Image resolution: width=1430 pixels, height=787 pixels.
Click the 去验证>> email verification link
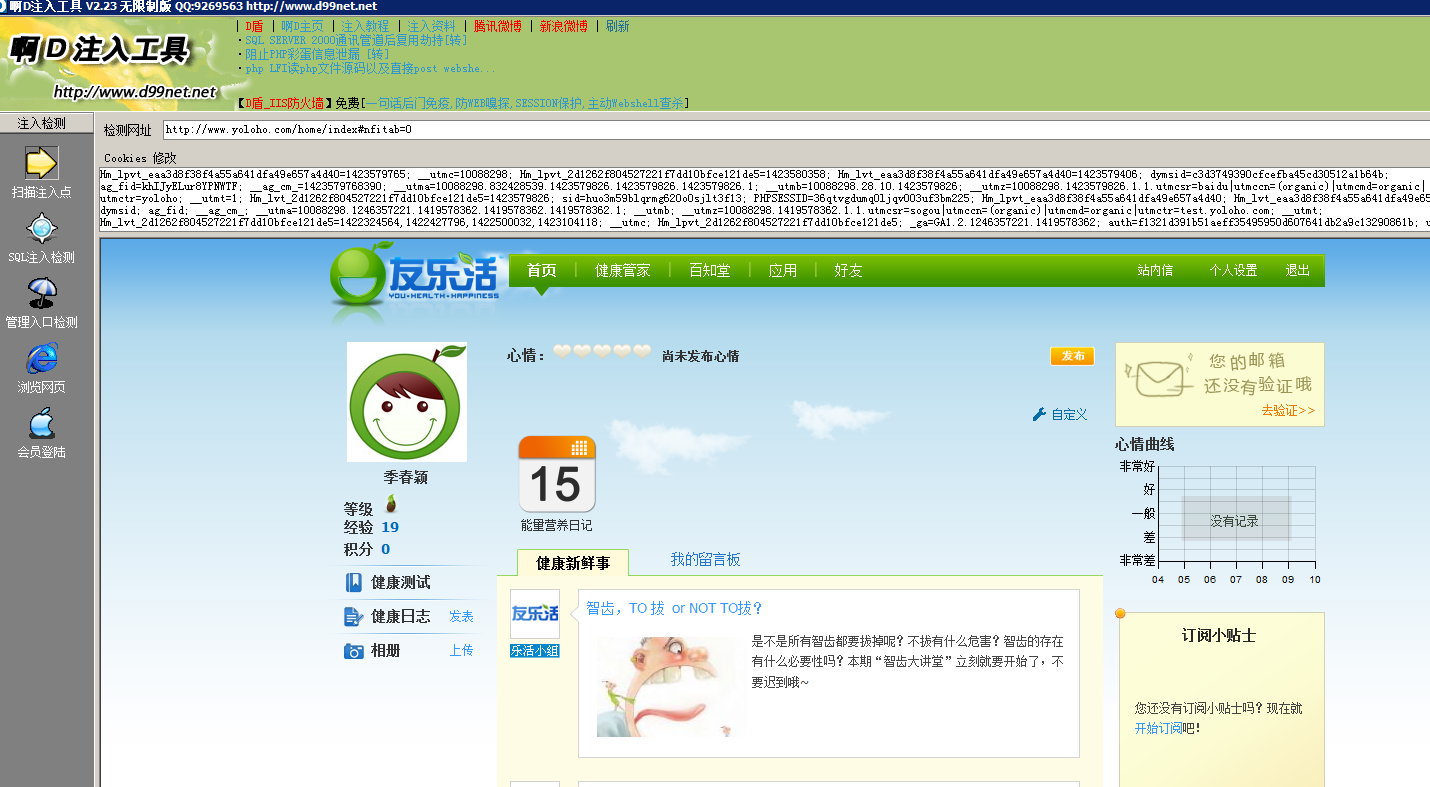pos(1288,410)
